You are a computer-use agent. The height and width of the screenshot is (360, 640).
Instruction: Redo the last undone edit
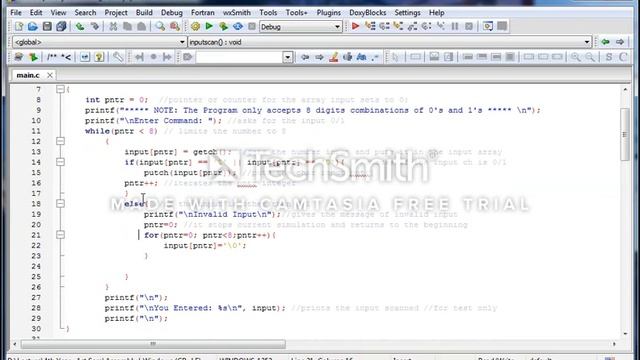[94, 27]
